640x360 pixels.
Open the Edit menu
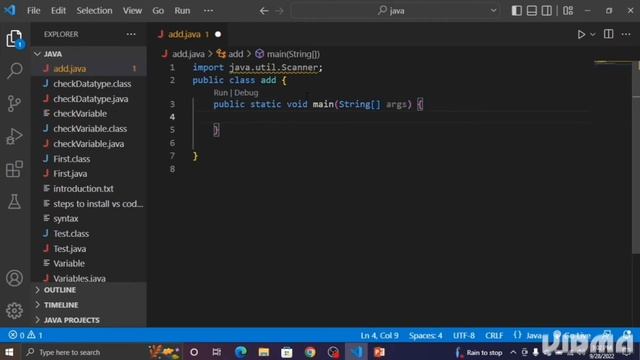pyautogui.click(x=58, y=11)
